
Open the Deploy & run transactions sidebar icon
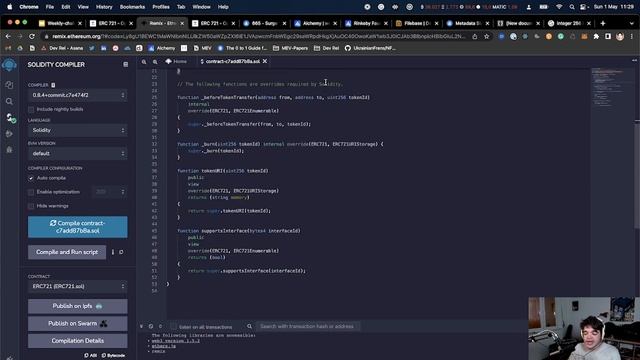point(9,134)
